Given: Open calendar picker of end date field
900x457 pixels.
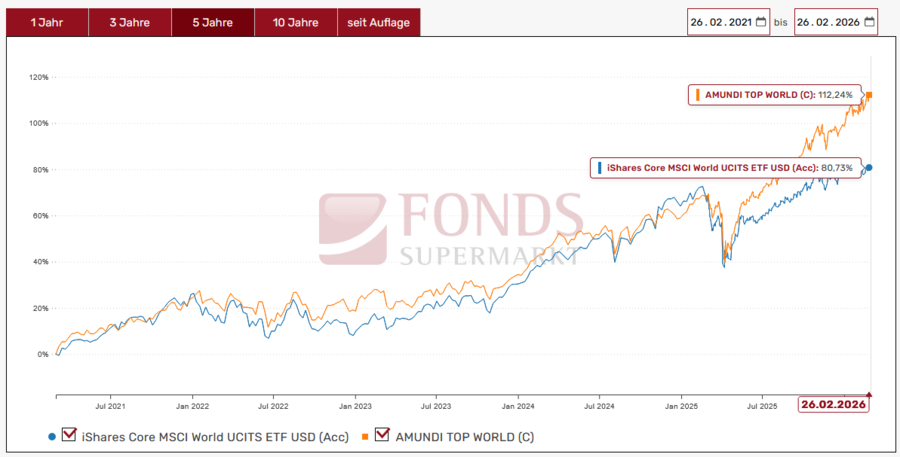Looking at the screenshot, I should coord(869,22).
